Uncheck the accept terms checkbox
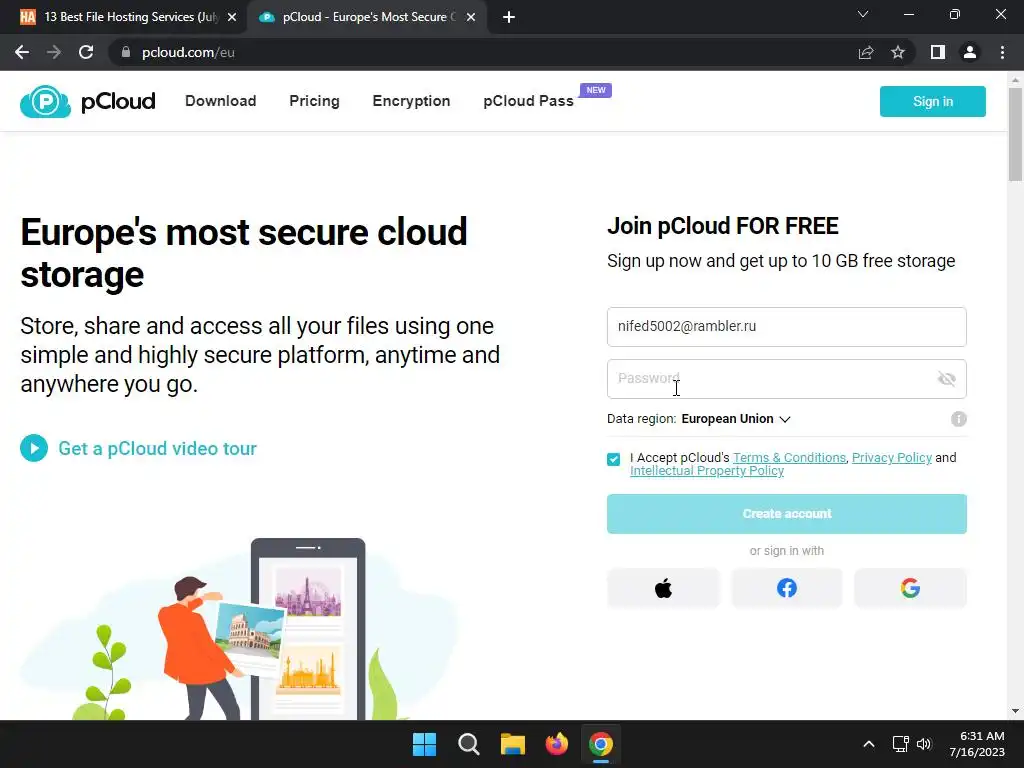The width and height of the screenshot is (1024, 768). (x=613, y=459)
